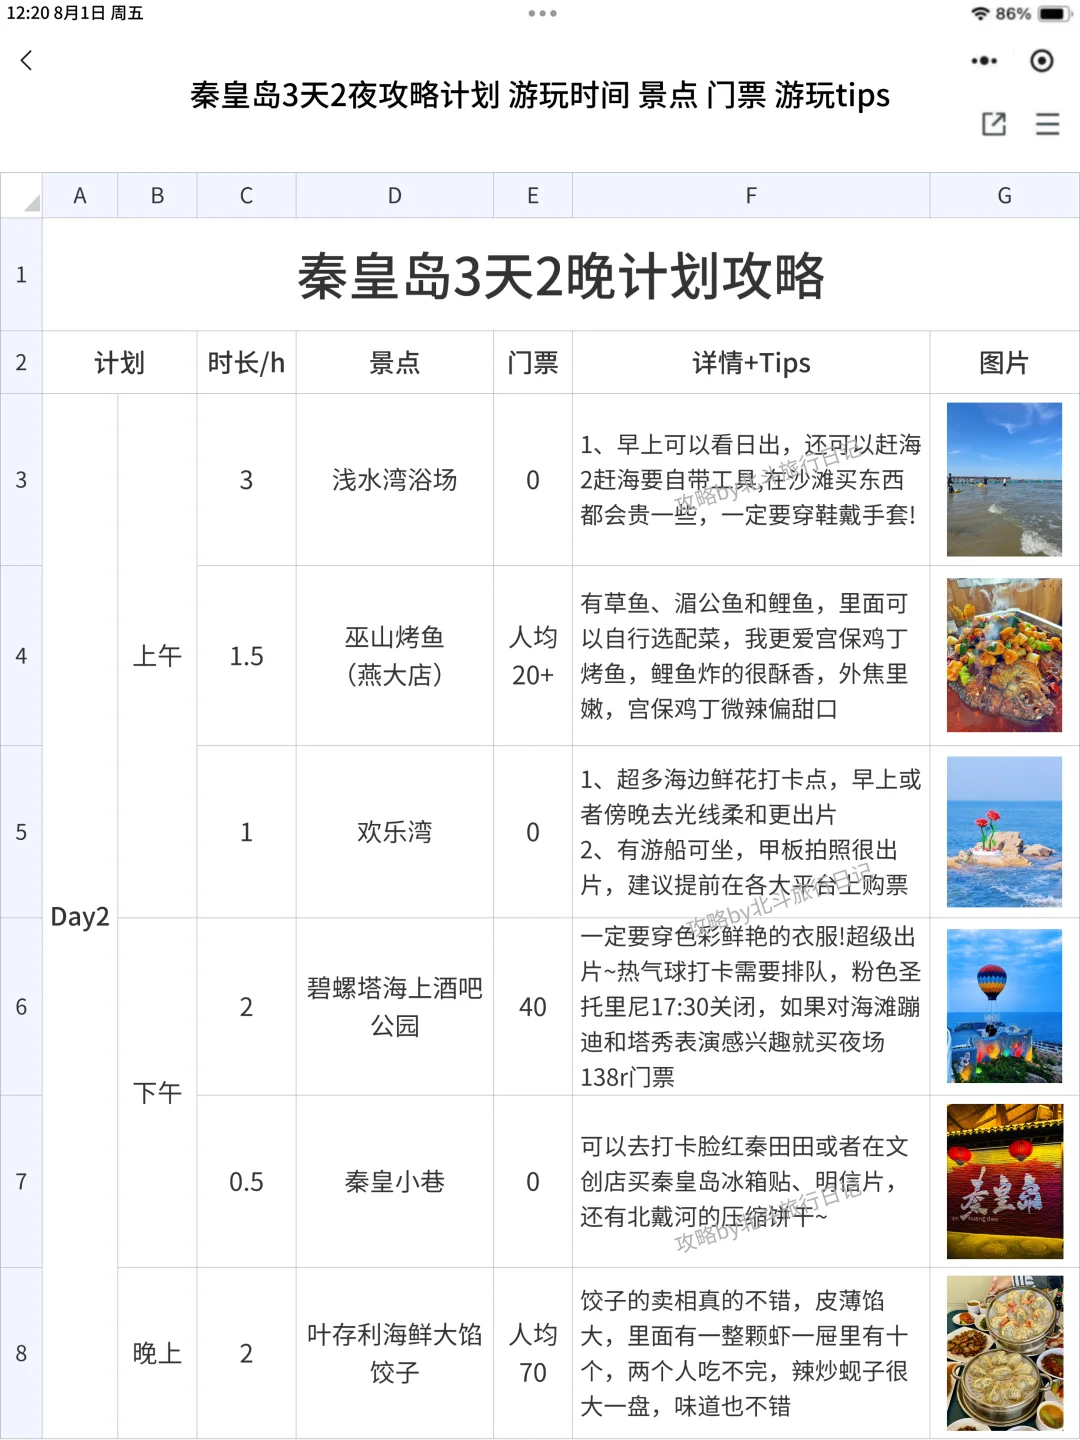Select the 秦皇小巷 cell
Screen dimensions: 1080x1440
pyautogui.click(x=395, y=1181)
